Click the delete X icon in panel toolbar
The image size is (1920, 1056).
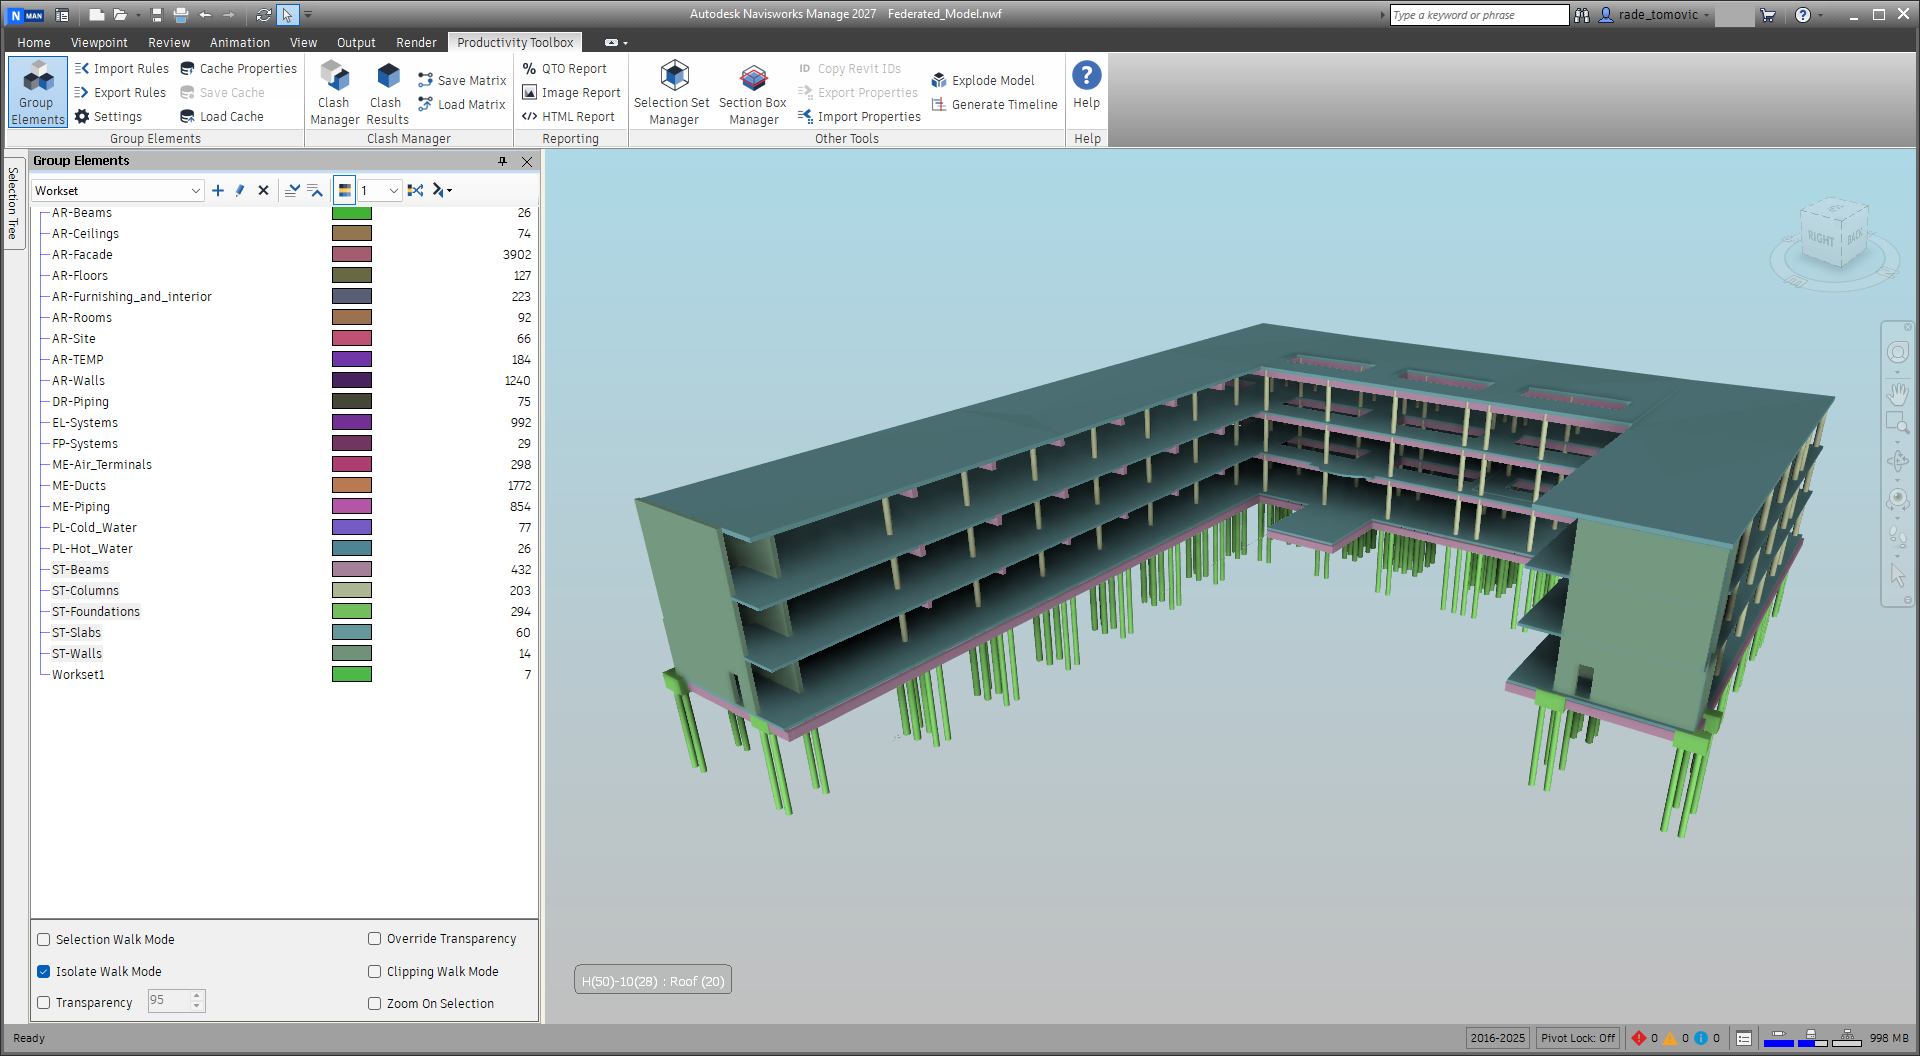click(263, 190)
